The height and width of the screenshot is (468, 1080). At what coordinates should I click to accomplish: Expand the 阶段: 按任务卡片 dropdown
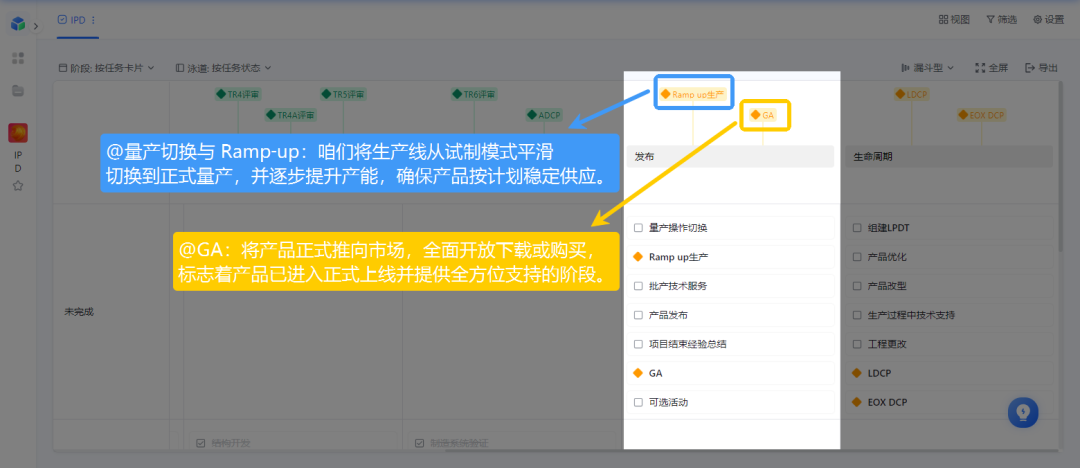click(109, 68)
